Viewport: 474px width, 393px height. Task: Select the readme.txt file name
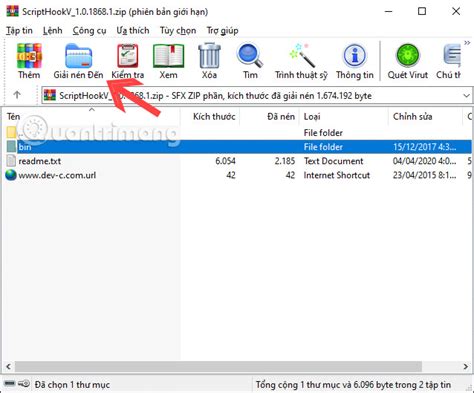pos(40,161)
